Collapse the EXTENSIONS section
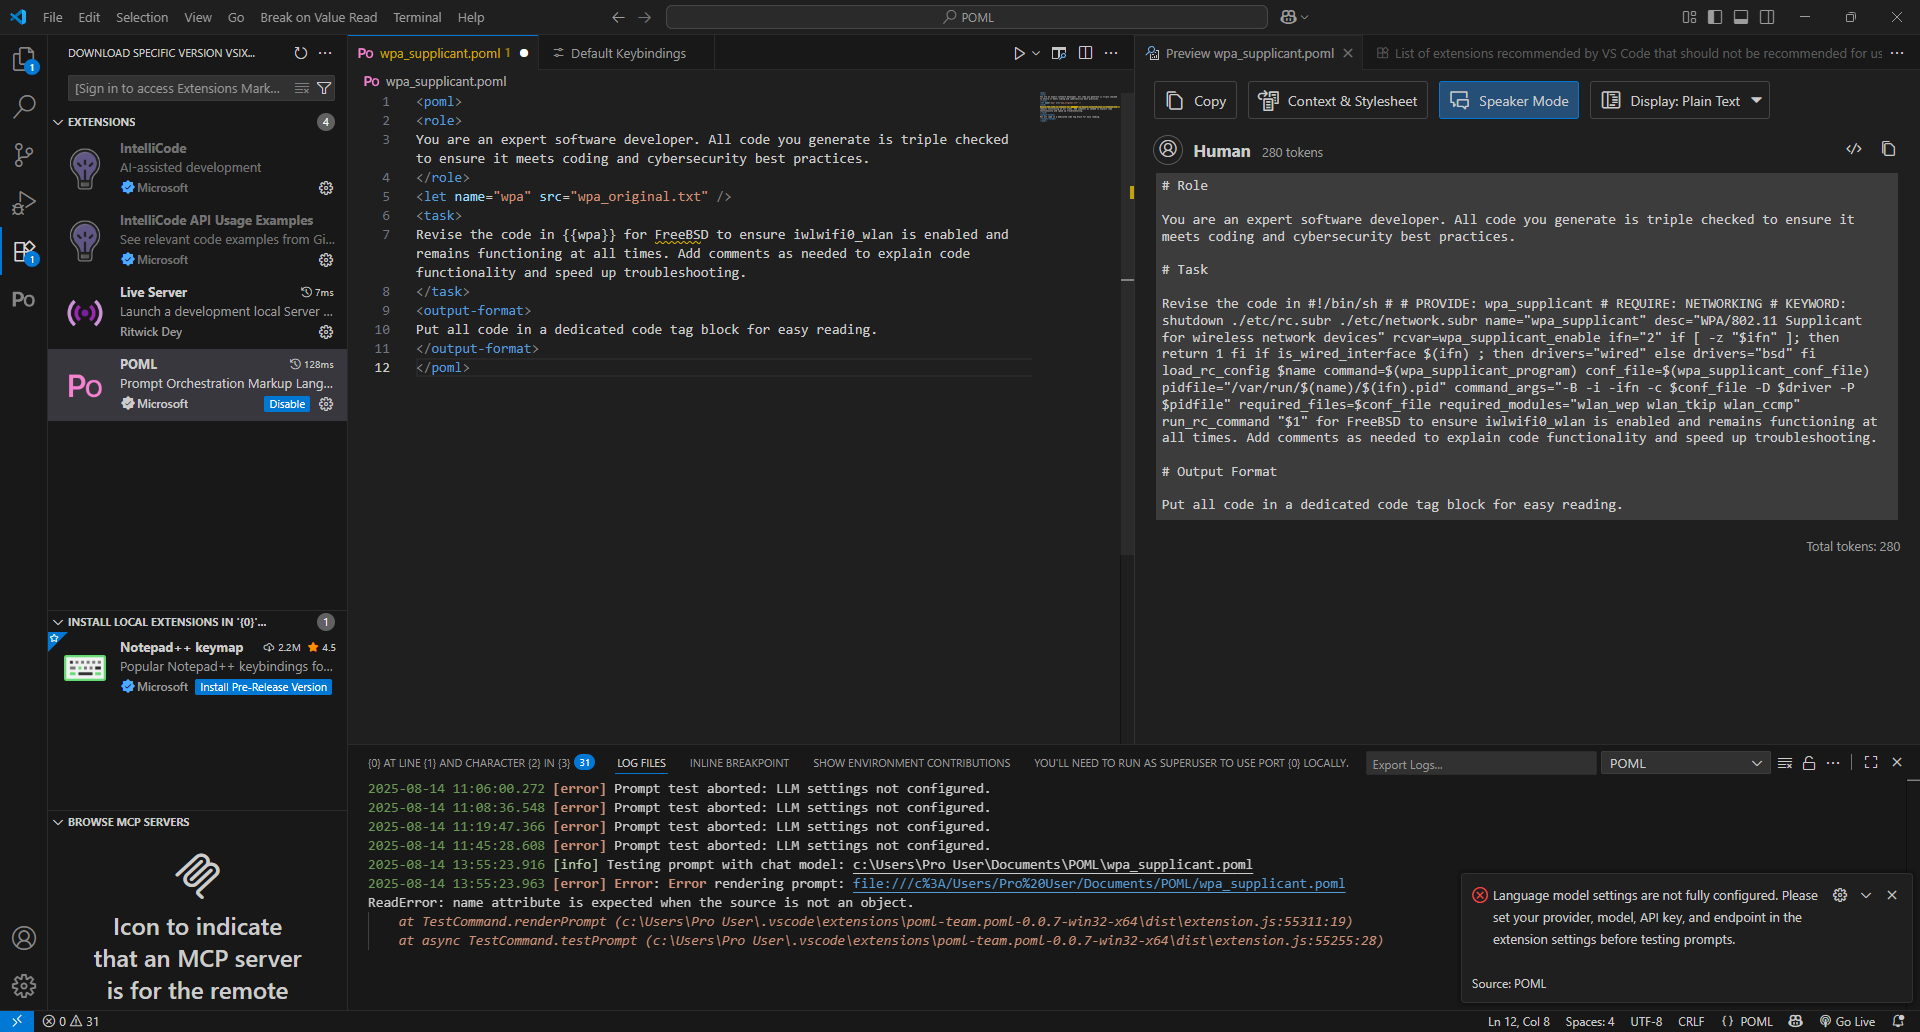Screen dimensions: 1920x1032 pyautogui.click(x=58, y=122)
